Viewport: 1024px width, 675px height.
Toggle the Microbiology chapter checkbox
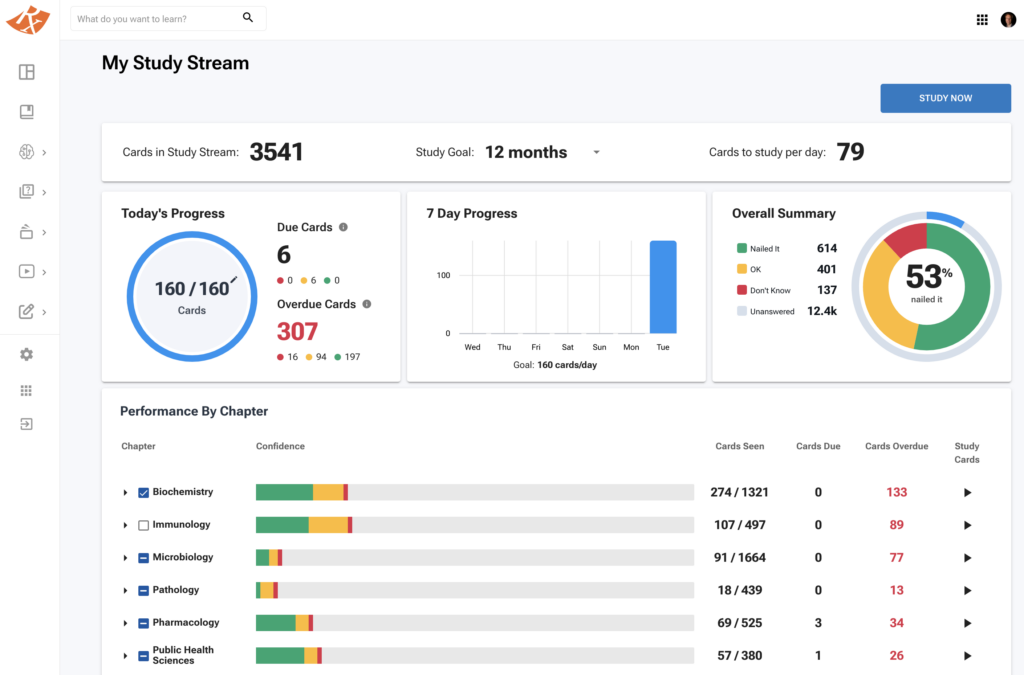(x=143, y=558)
